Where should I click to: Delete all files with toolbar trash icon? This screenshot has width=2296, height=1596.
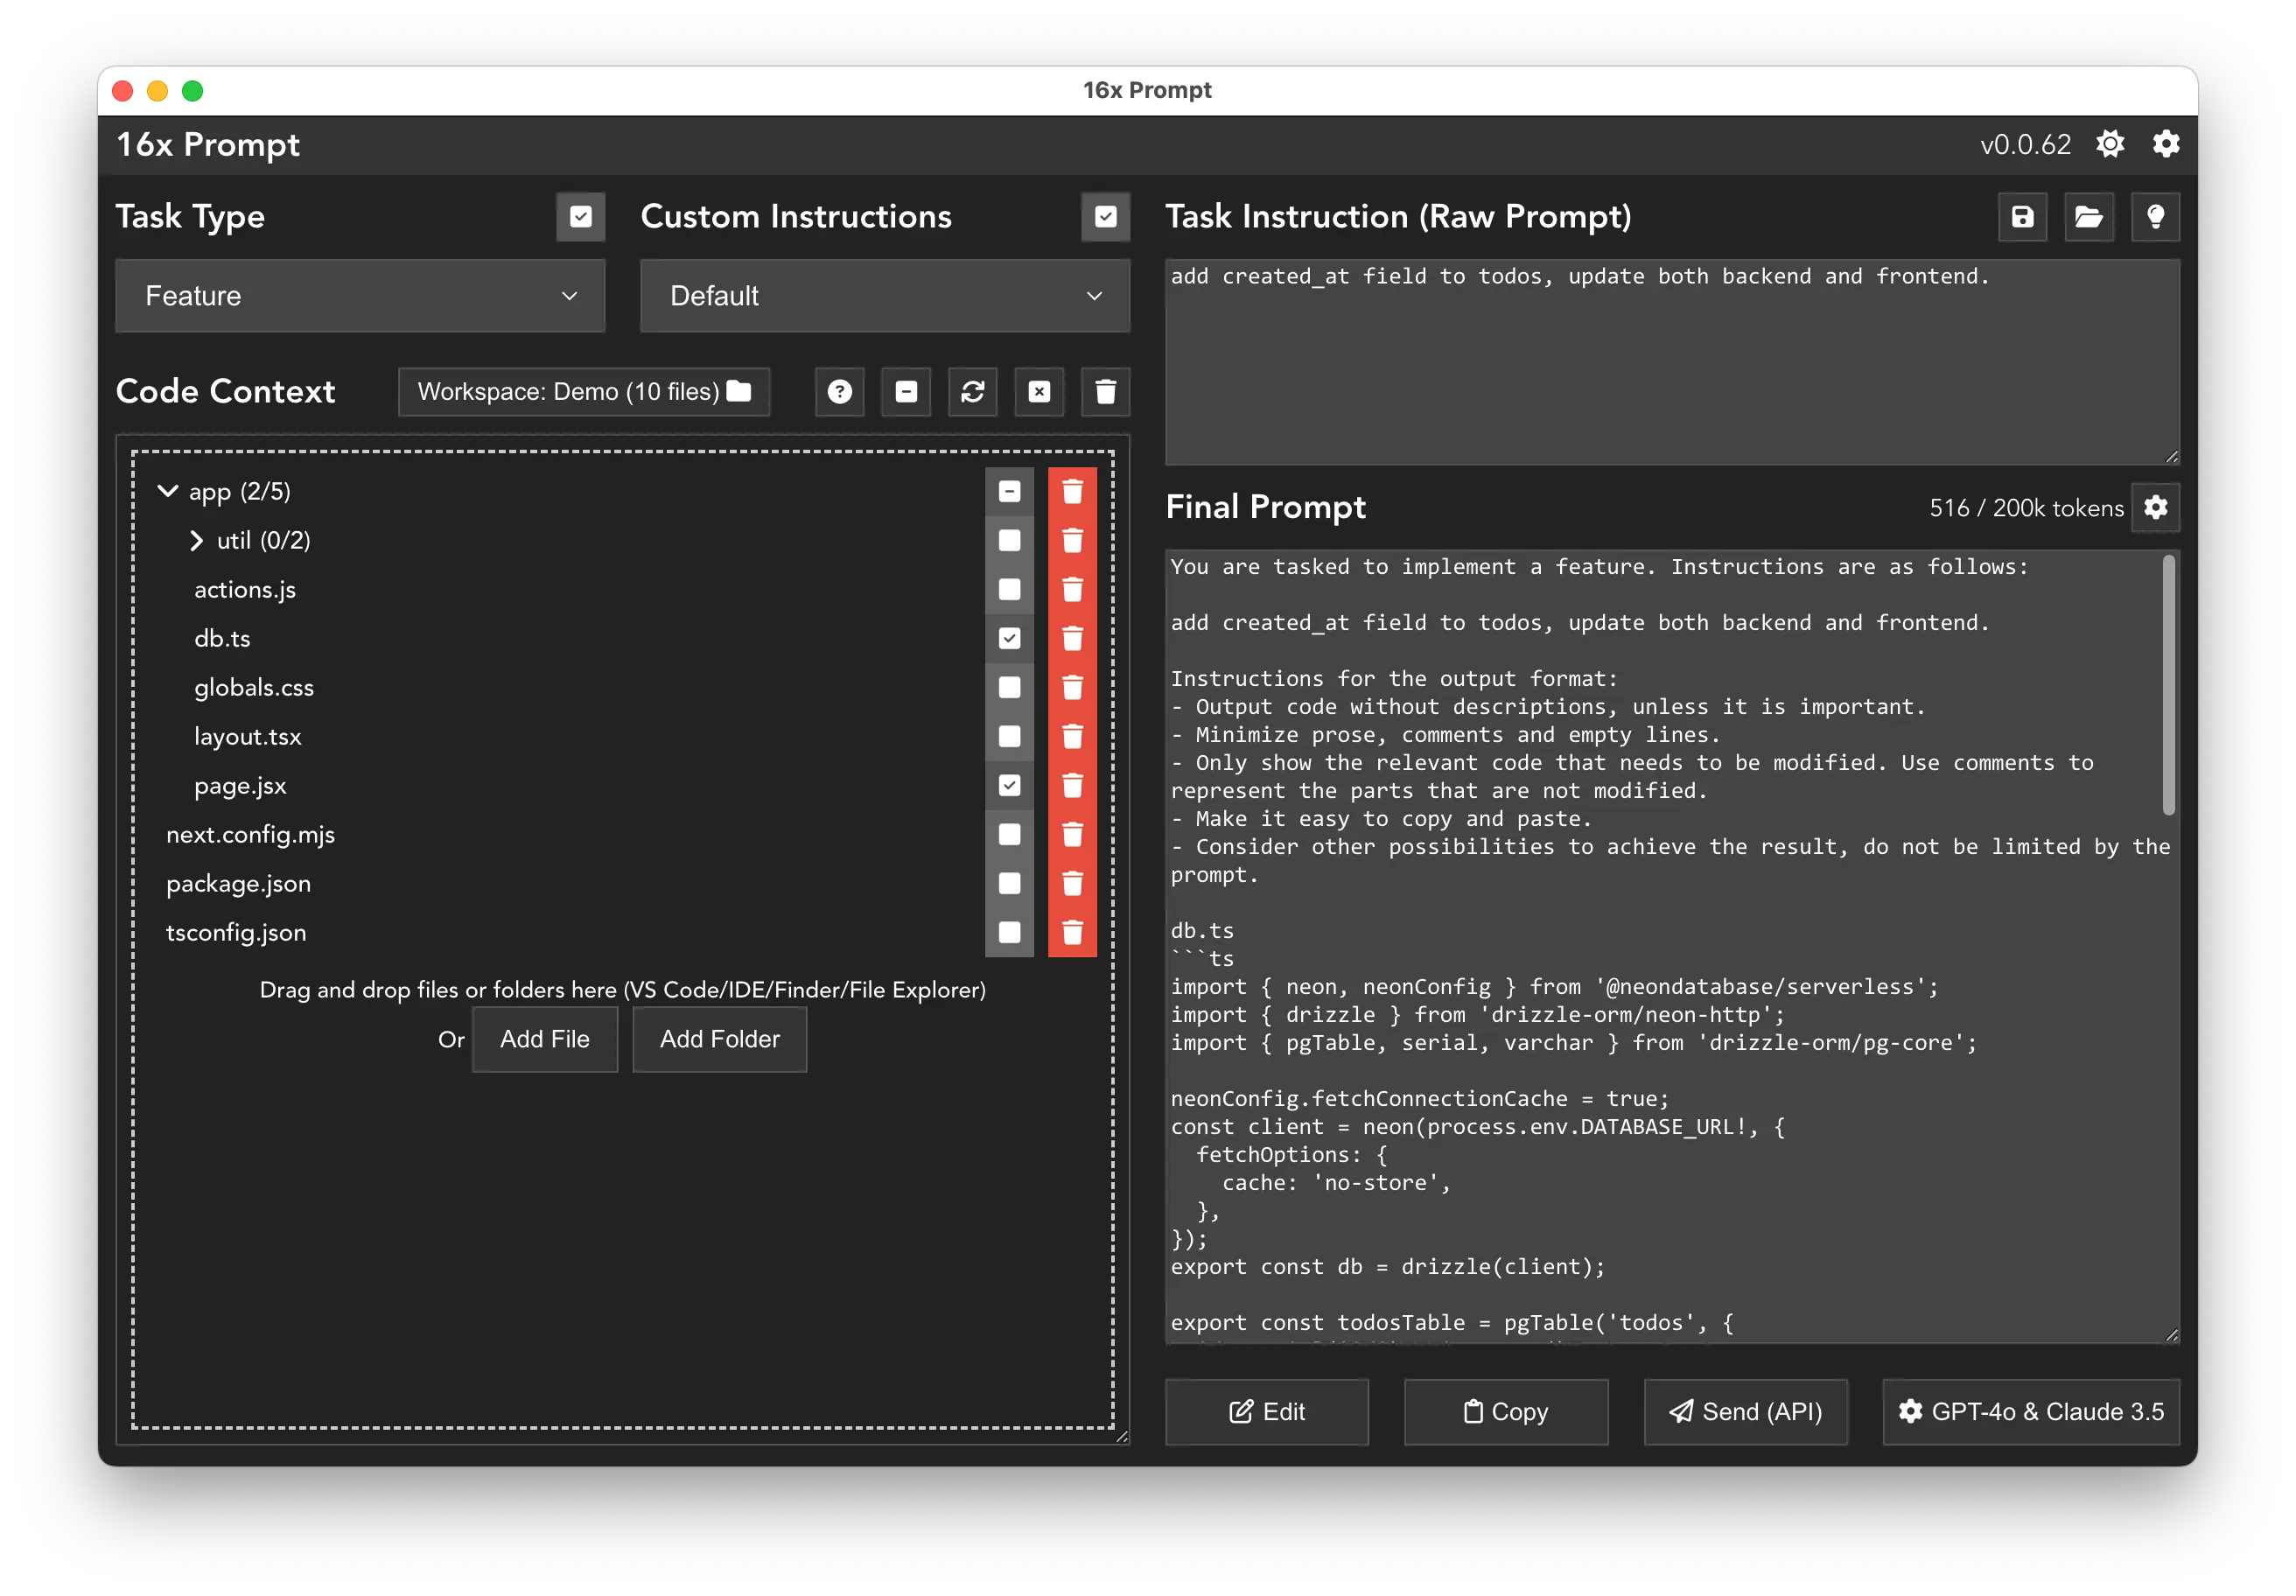point(1106,391)
